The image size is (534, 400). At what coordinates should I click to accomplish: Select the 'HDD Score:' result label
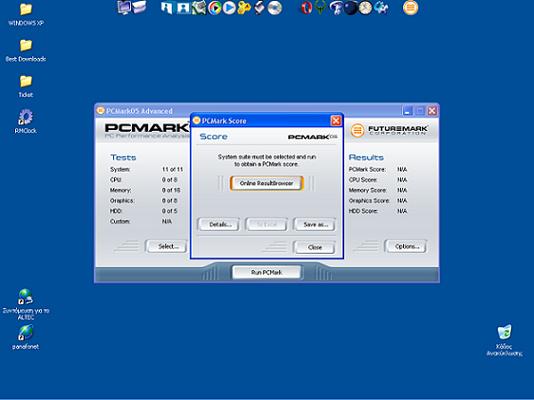click(363, 211)
